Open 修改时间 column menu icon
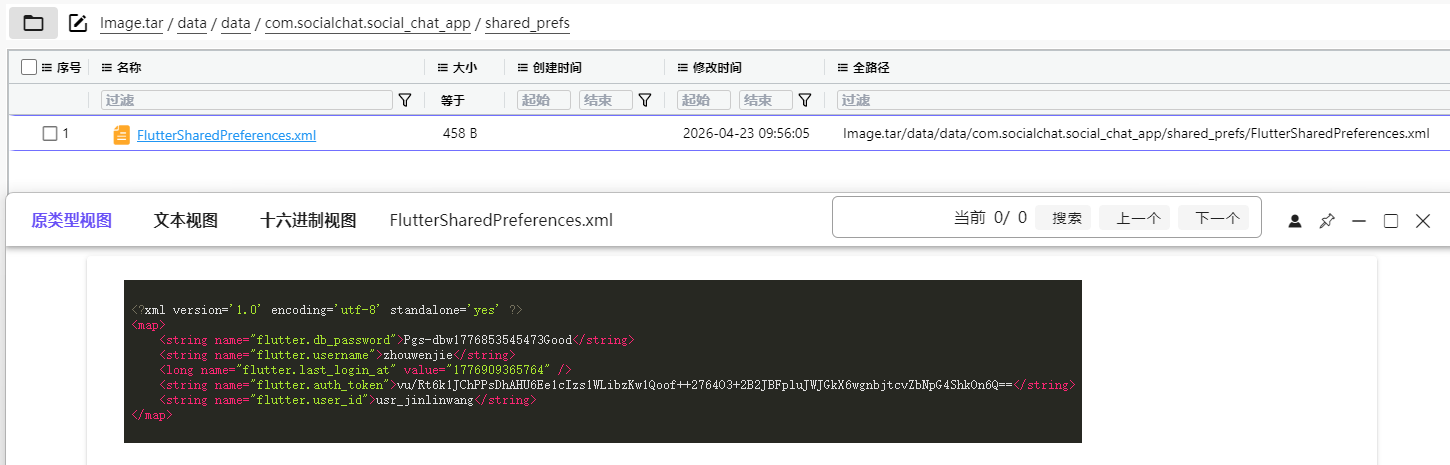 pos(683,68)
